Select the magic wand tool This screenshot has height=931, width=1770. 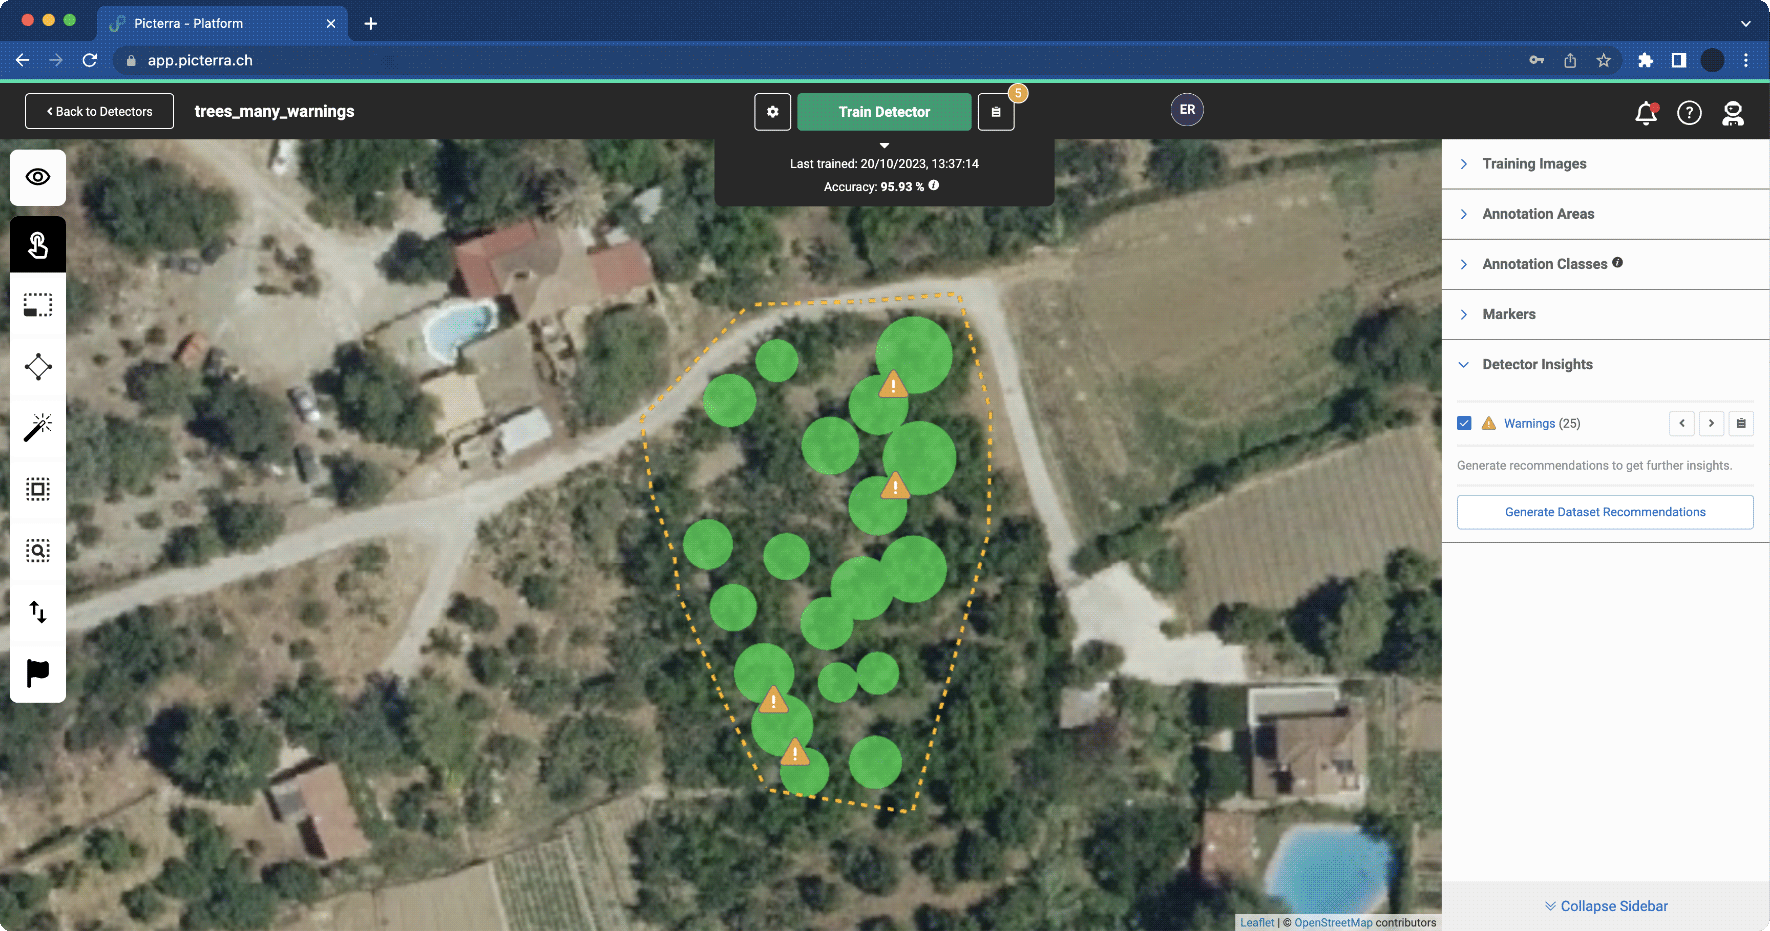point(38,427)
